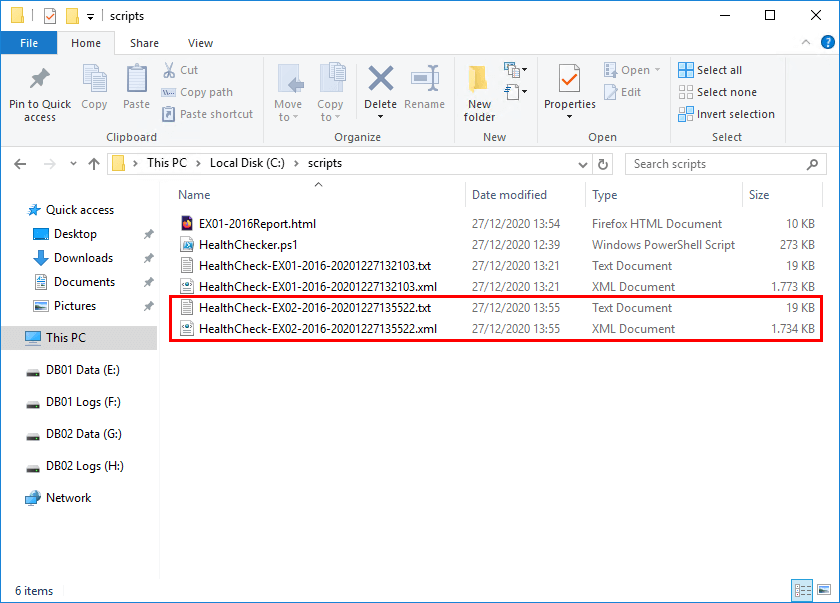This screenshot has width=840, height=603.
Task: Go up one folder level
Action: (x=94, y=164)
